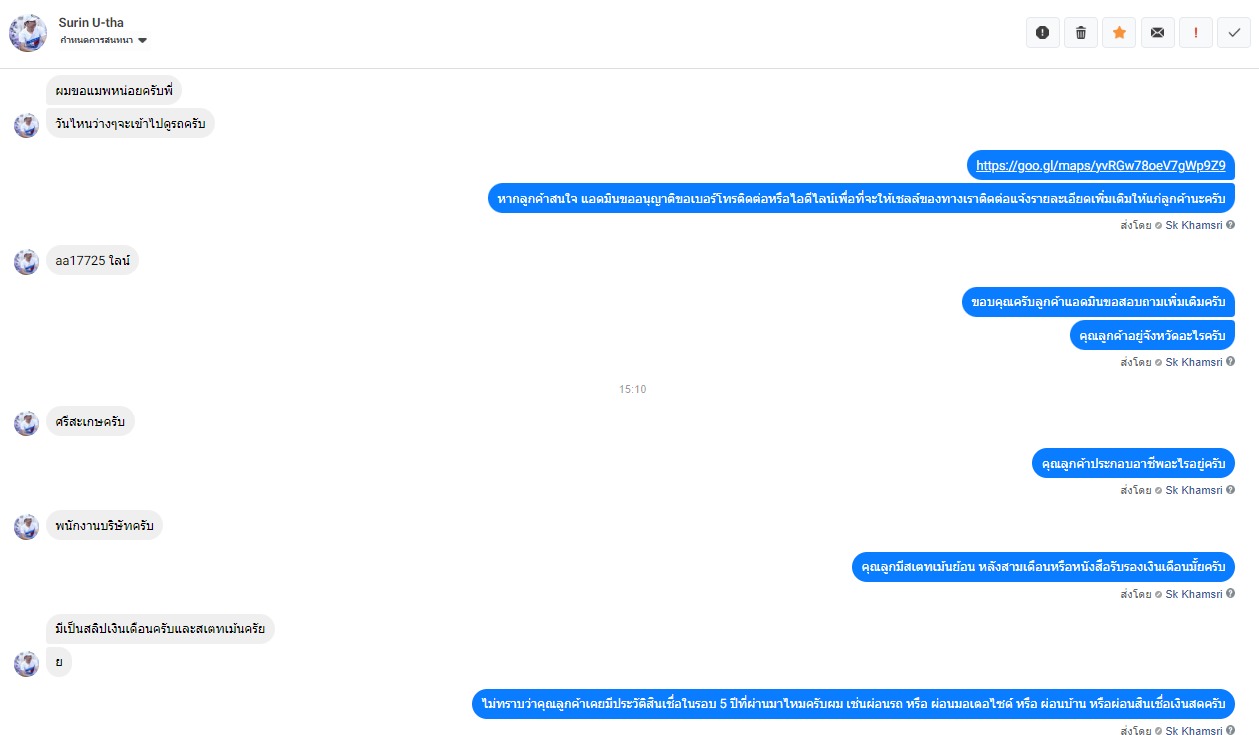The height and width of the screenshot is (735, 1259).
Task: Select the ผมขอแมพหน่อยครับพี่ message bubble
Action: point(114,91)
